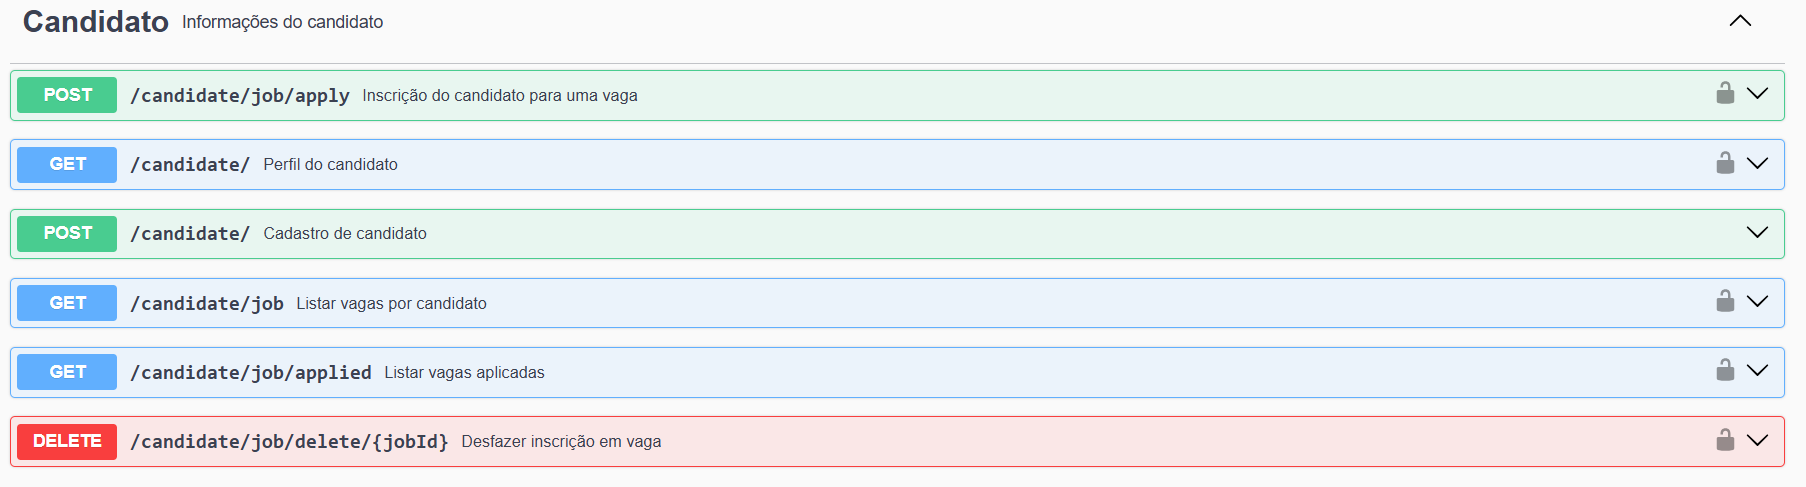1806x487 pixels.
Task: Click GET badge for Listar vagas aplicadas
Action: click(67, 372)
